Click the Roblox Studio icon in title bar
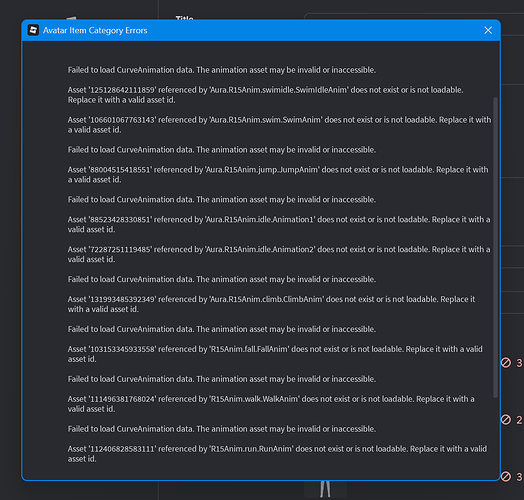The width and height of the screenshot is (524, 500). (x=33, y=30)
